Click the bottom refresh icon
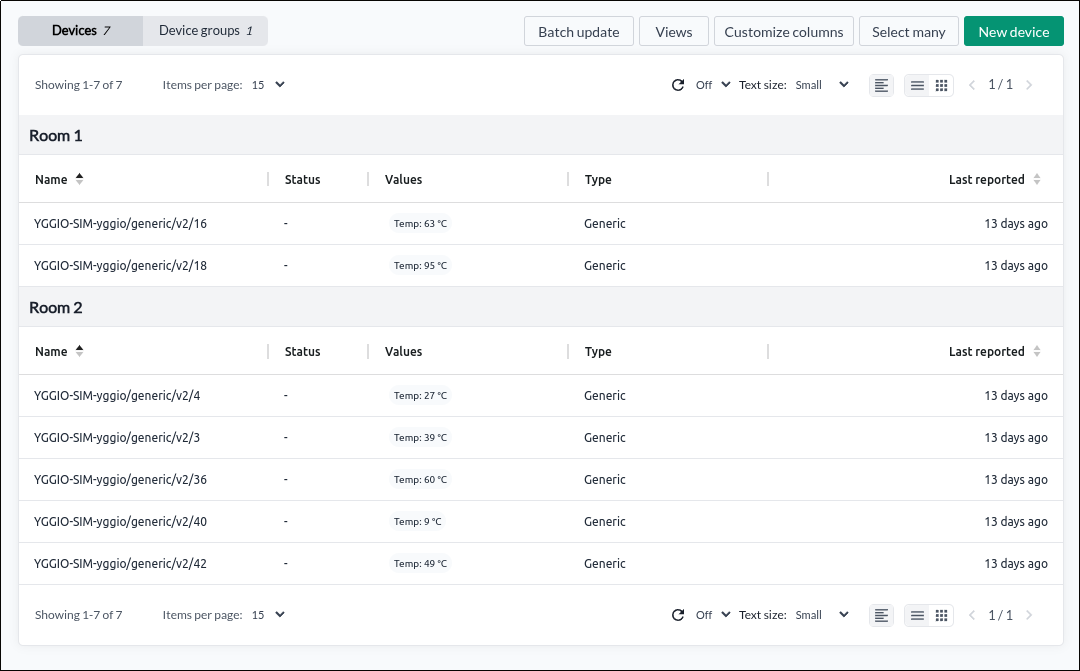This screenshot has height=671, width=1080. (x=678, y=615)
